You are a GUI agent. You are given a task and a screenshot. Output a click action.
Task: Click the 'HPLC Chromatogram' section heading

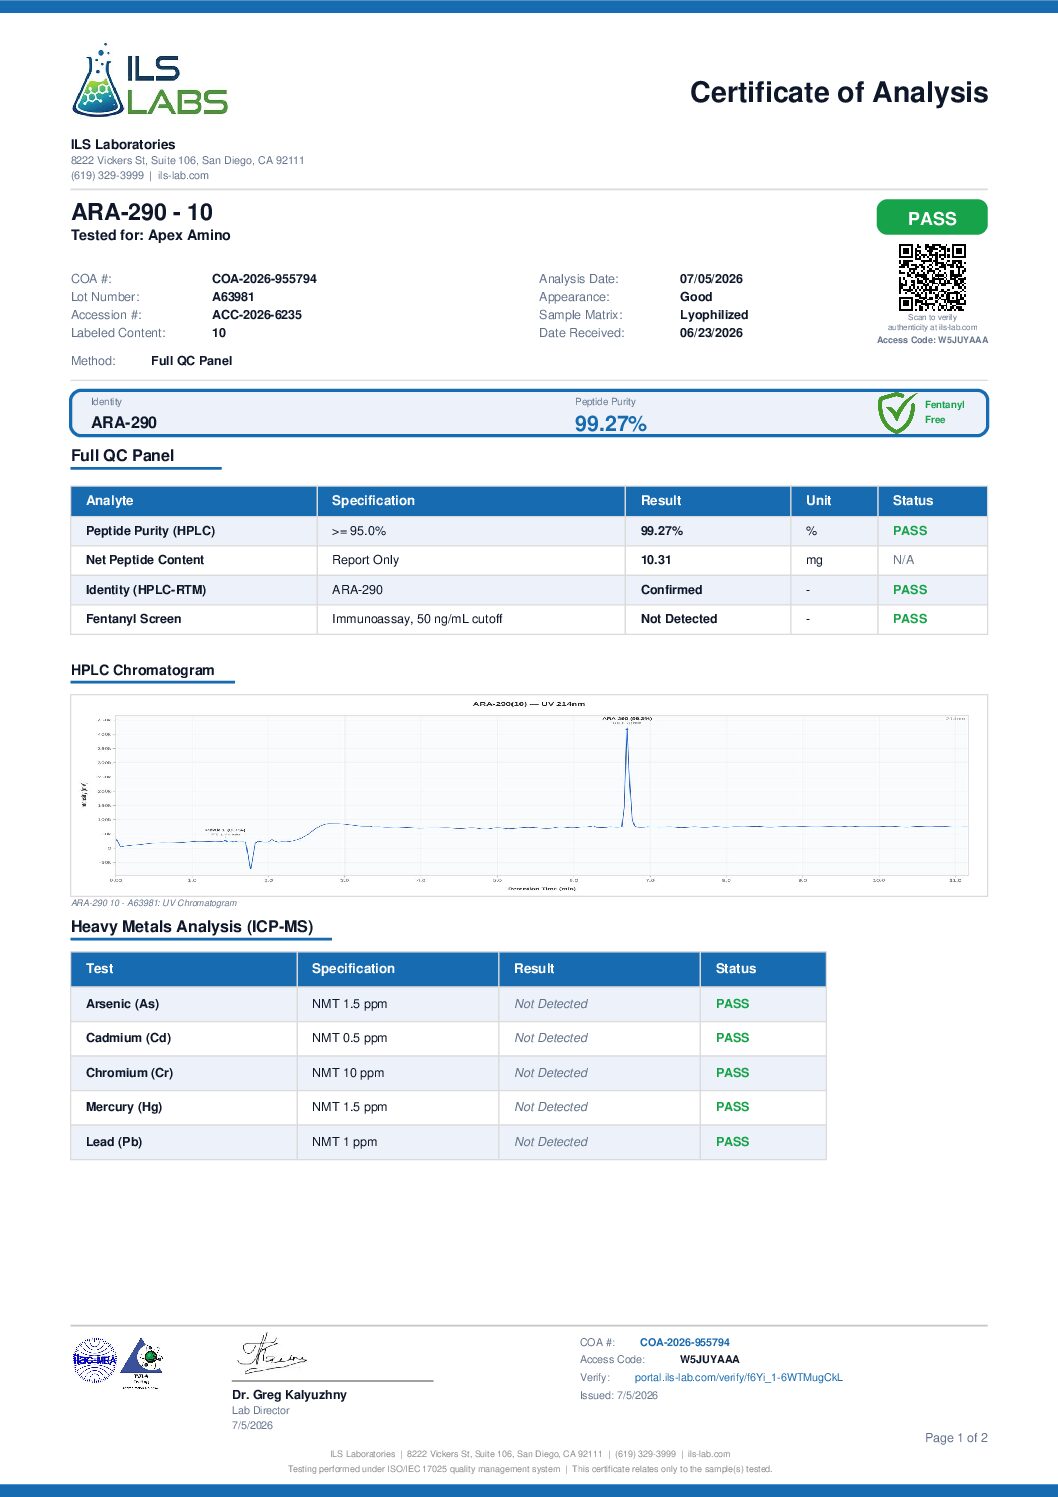142,670
